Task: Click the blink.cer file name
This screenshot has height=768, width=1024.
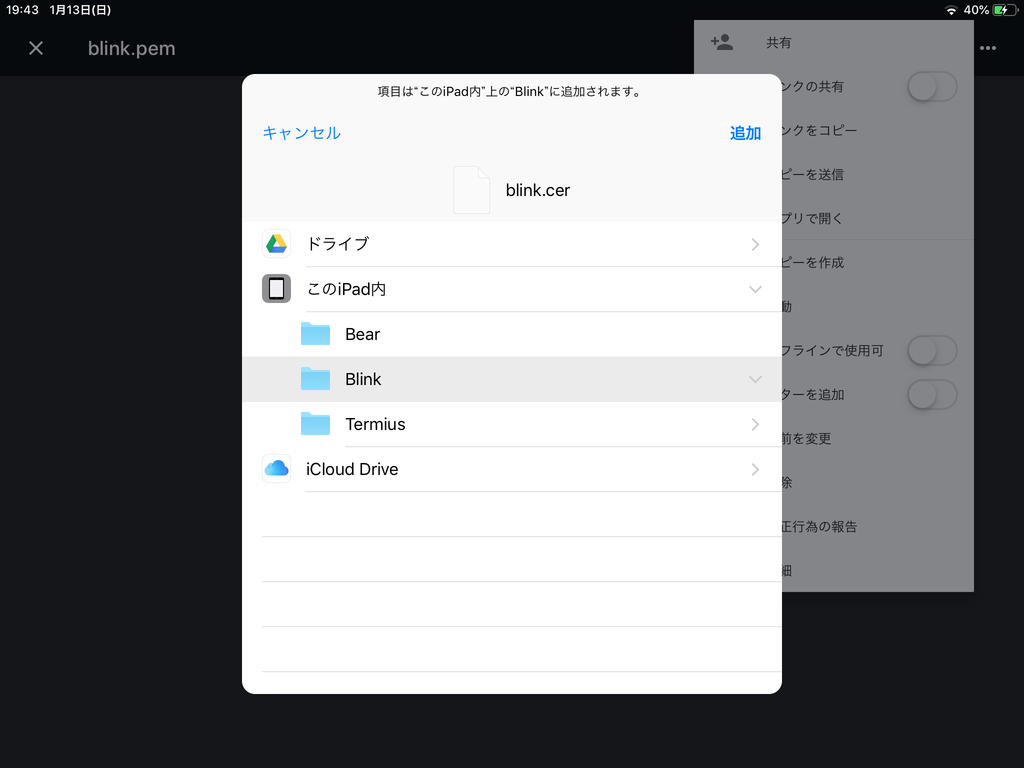Action: coord(537,190)
